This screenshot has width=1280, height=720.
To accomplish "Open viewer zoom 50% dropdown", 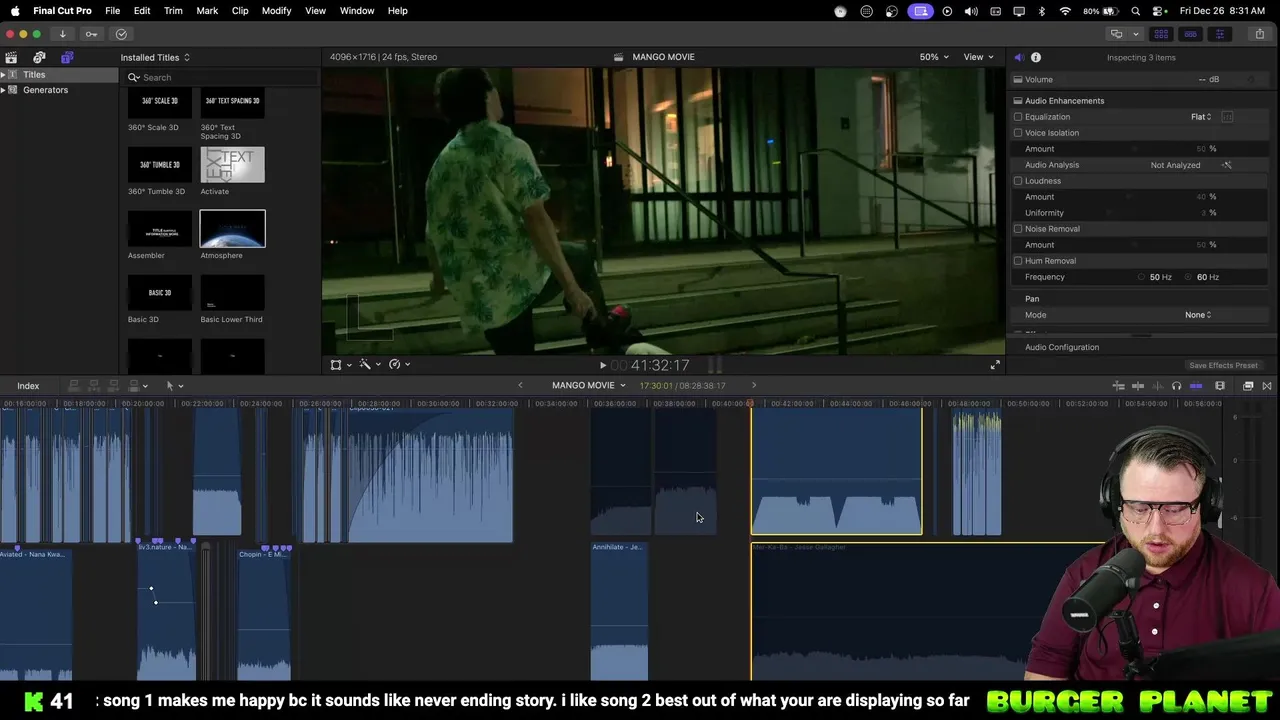I will (934, 57).
